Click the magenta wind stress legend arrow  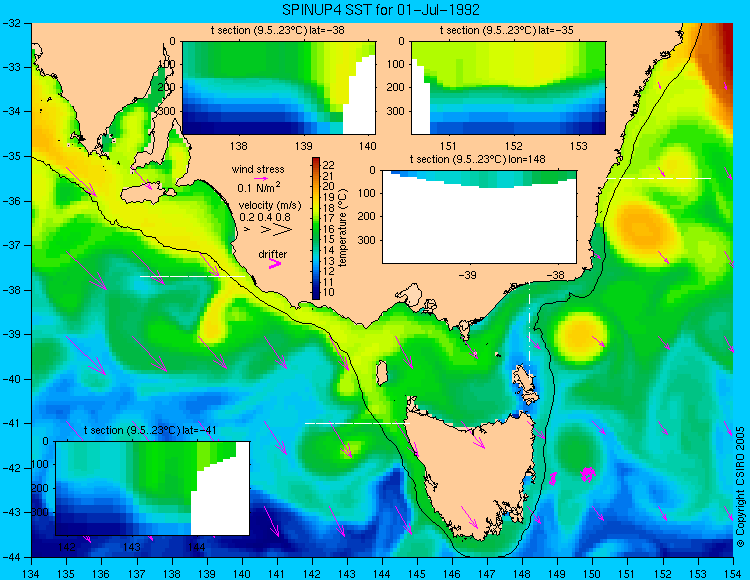[261, 178]
